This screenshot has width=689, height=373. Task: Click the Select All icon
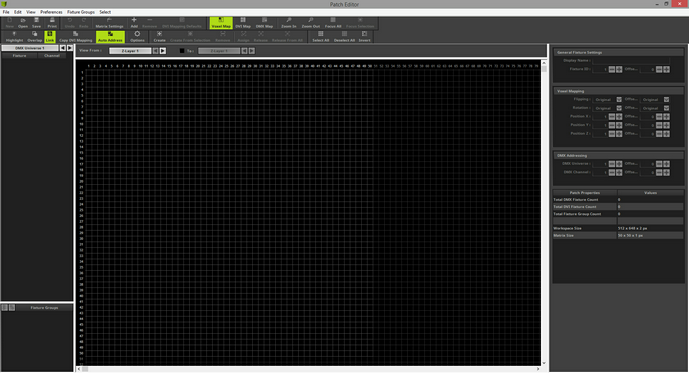click(x=320, y=37)
